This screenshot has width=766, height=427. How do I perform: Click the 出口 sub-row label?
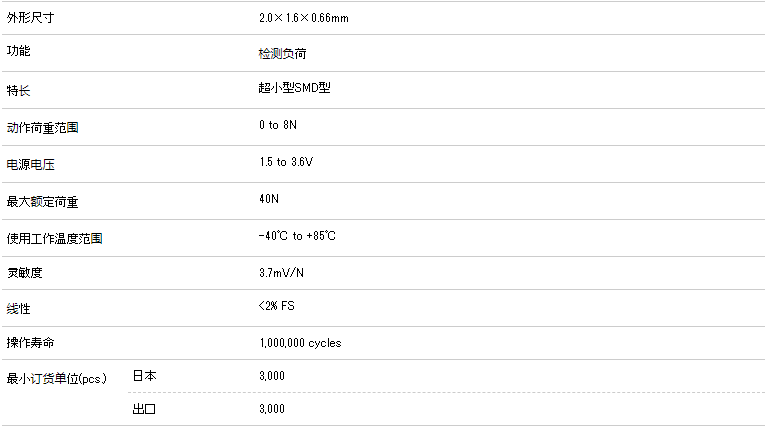(145, 409)
